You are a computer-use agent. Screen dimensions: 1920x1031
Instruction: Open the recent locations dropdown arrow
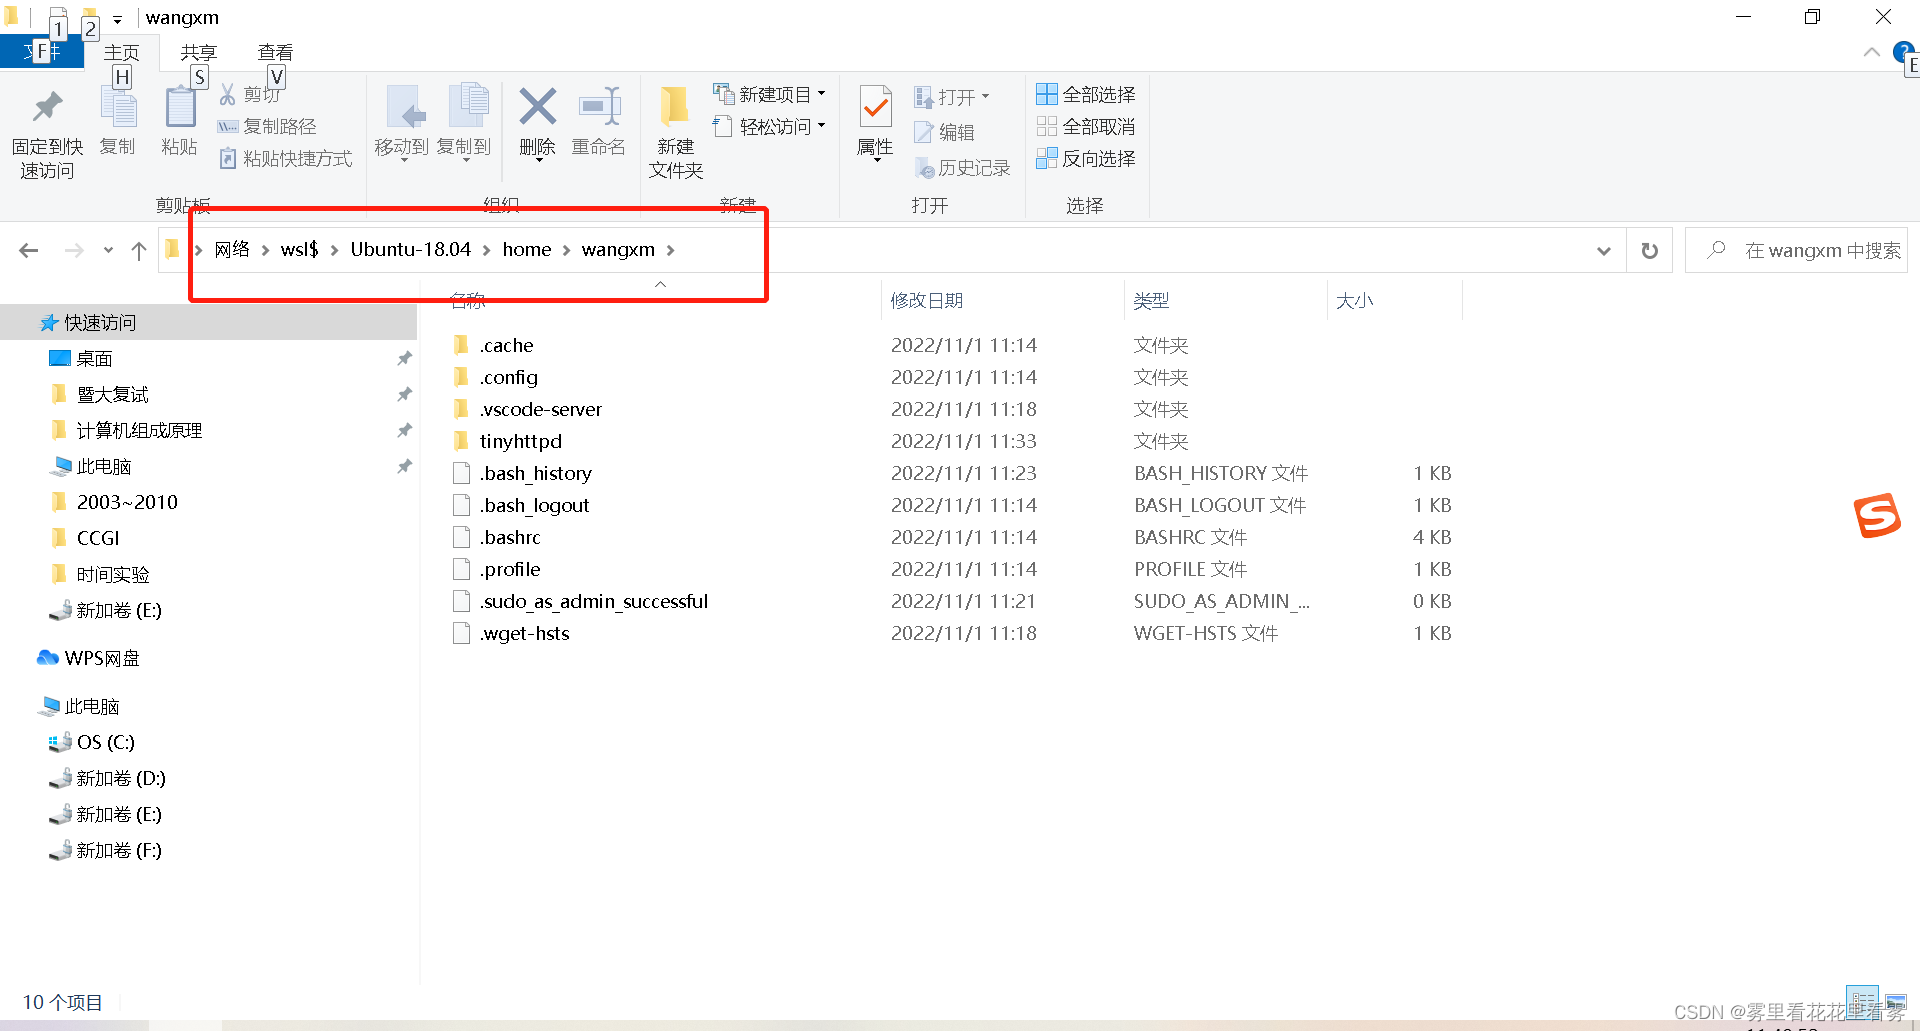[108, 250]
